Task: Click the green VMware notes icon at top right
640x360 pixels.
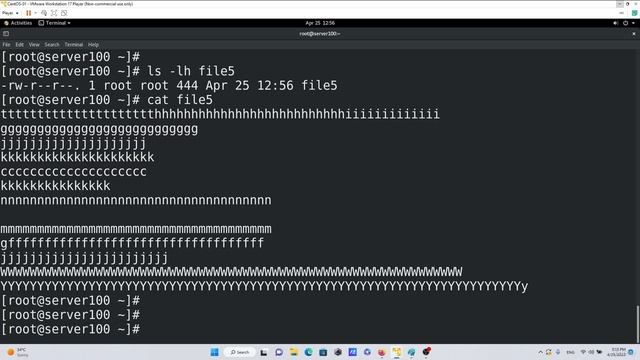Action: tap(634, 13)
